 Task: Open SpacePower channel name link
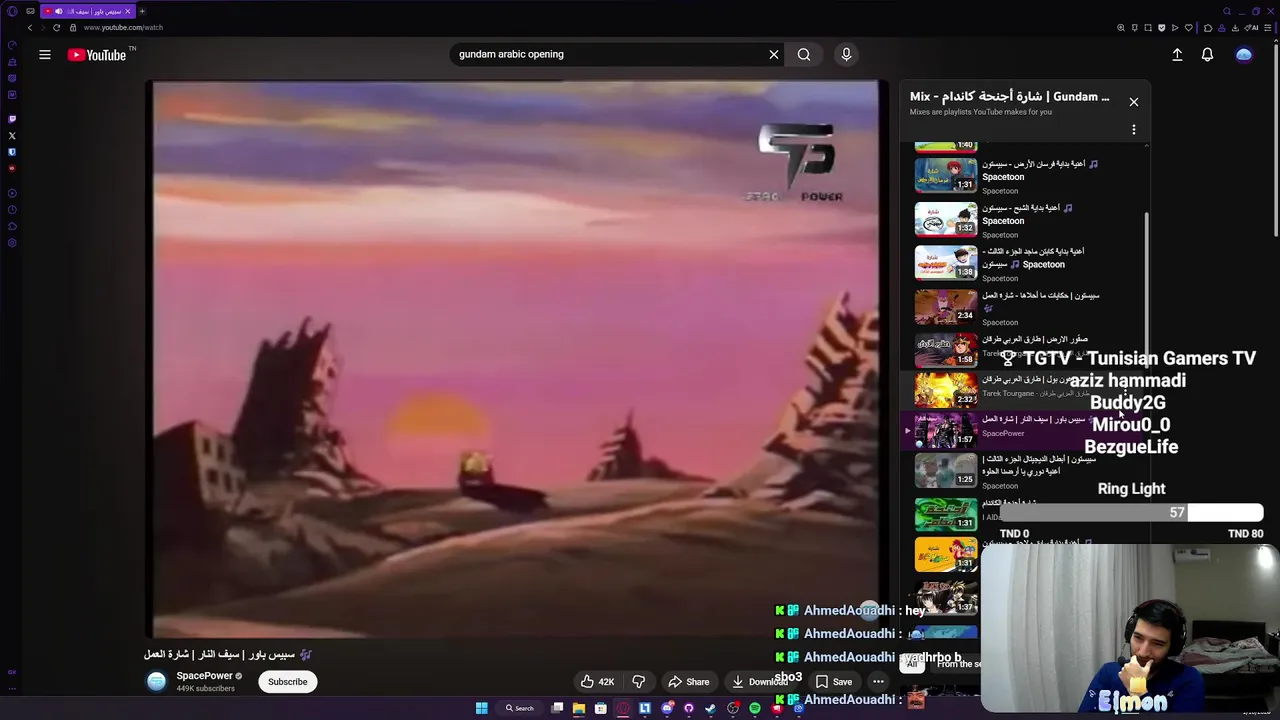(x=204, y=676)
